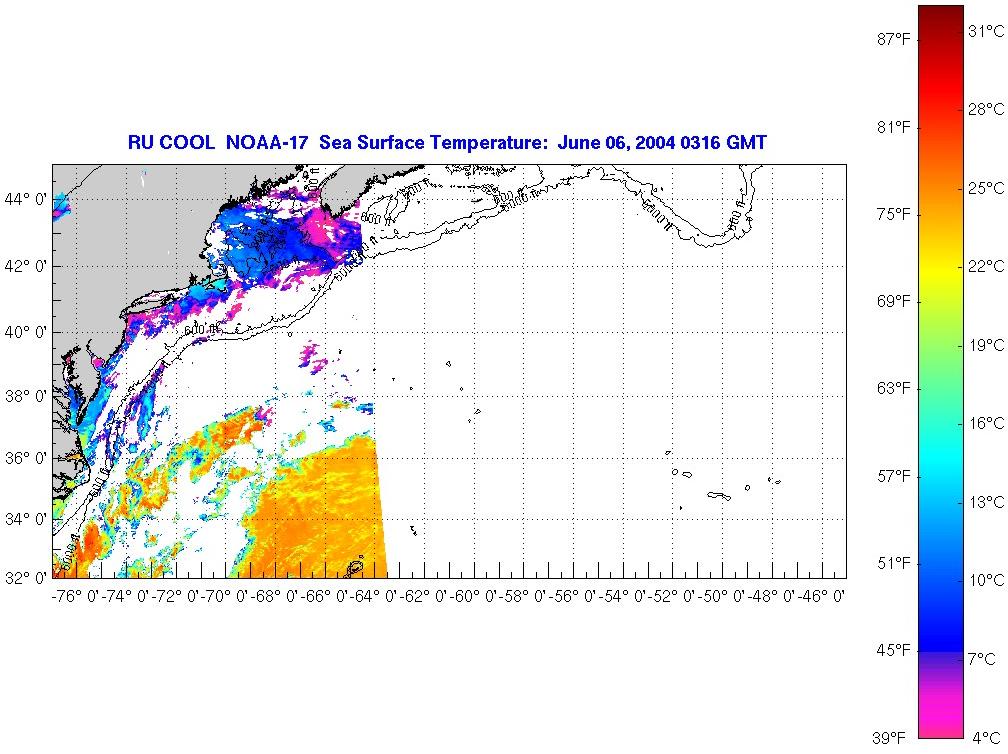Click the 31°C colorbar label

[987, 31]
